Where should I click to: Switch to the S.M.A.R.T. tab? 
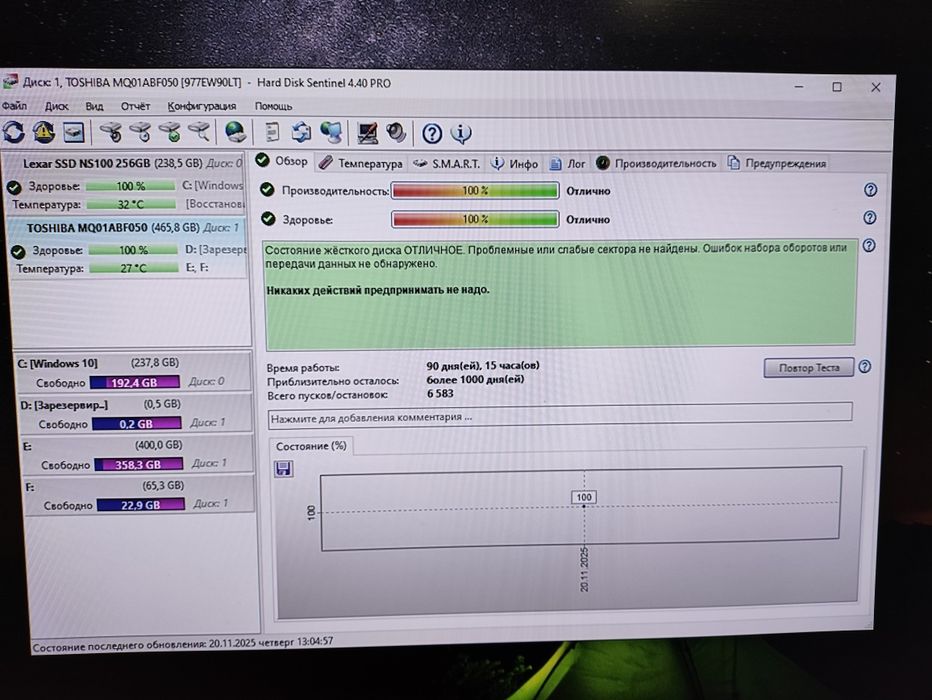(446, 163)
